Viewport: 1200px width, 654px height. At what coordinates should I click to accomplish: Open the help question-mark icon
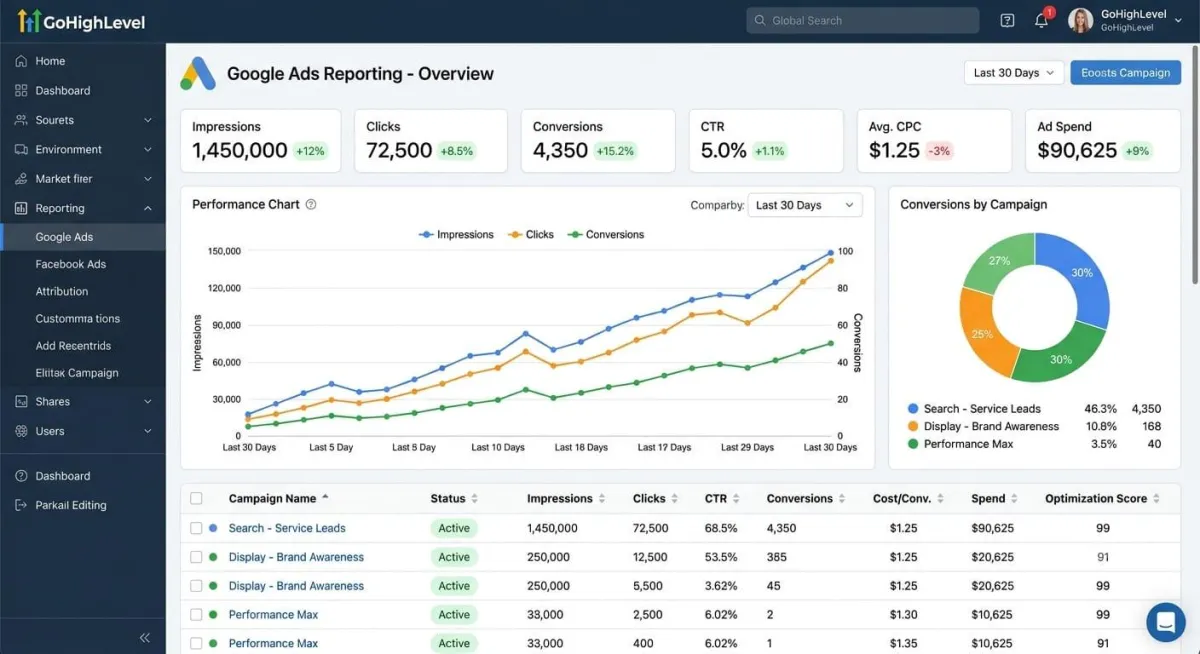coord(1007,20)
